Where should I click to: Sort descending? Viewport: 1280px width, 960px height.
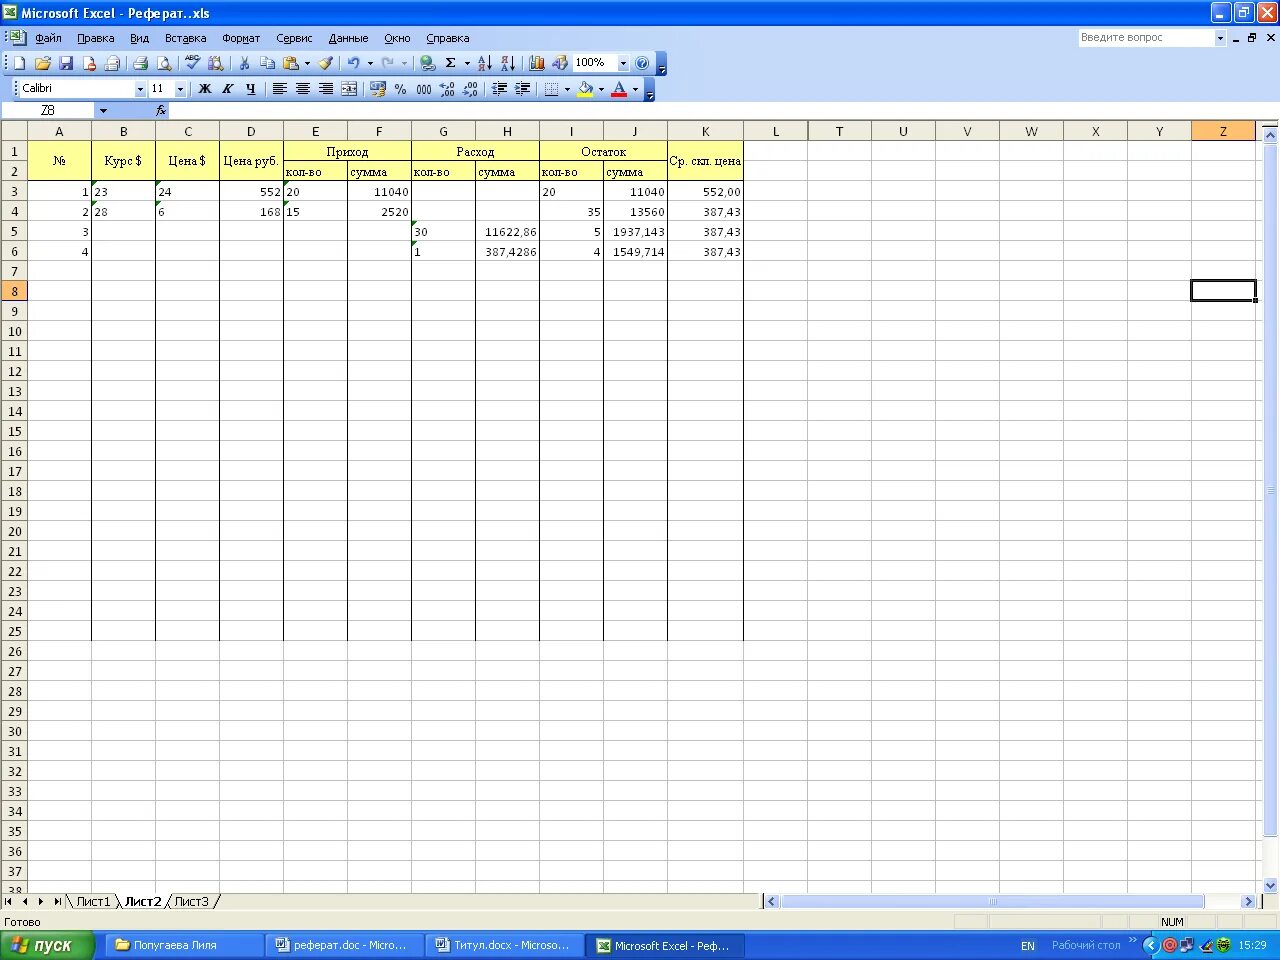507,63
